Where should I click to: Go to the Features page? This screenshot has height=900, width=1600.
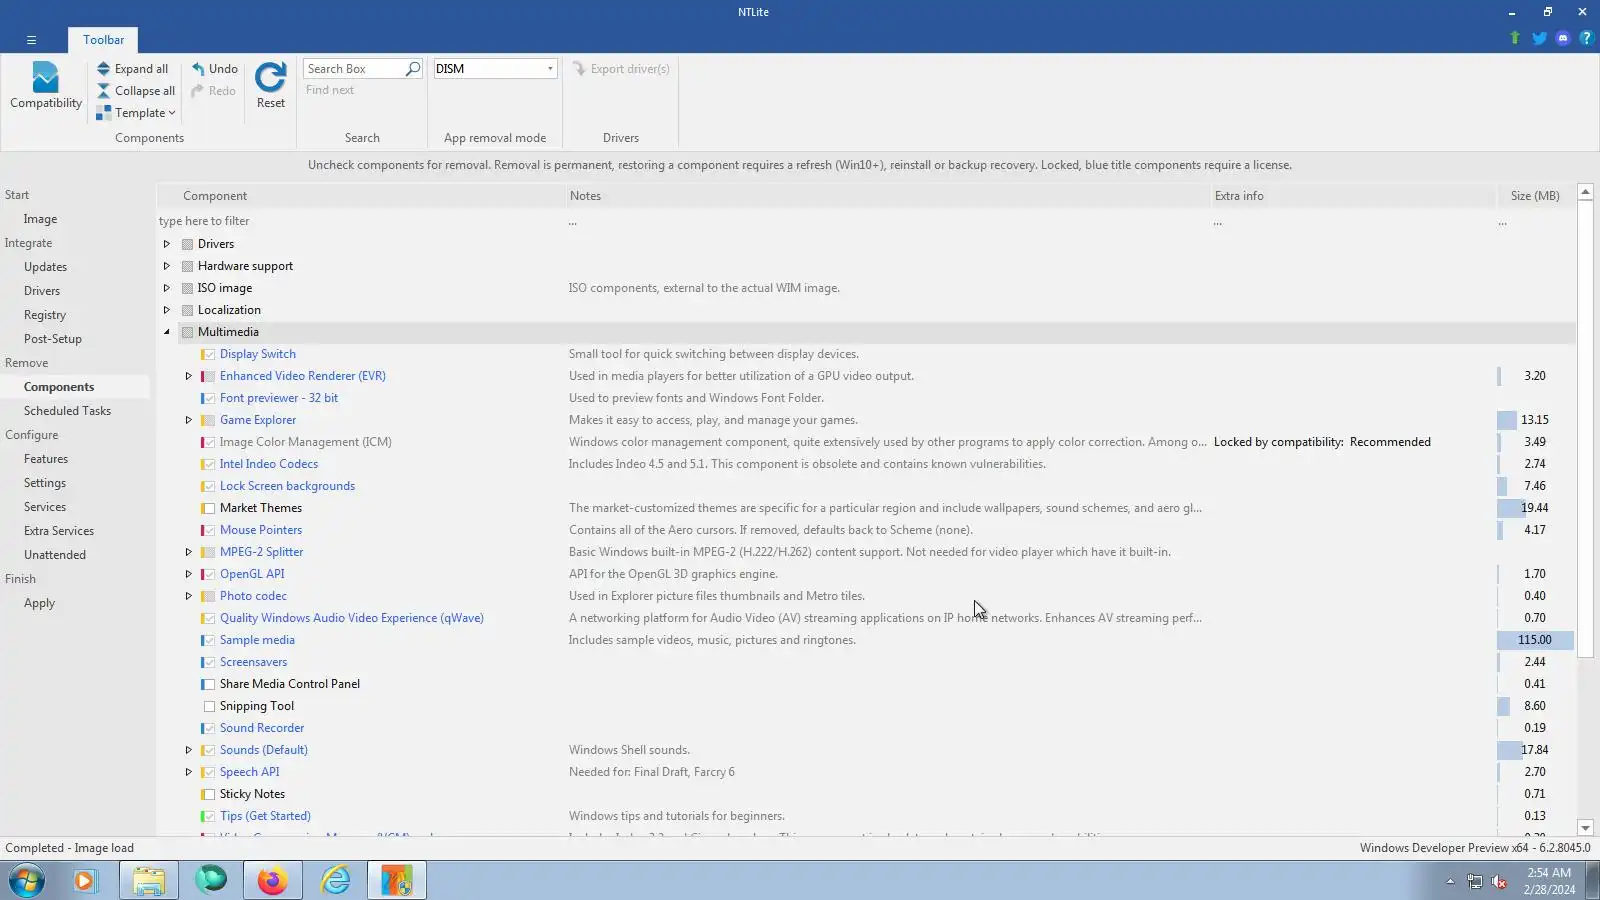pos(46,459)
